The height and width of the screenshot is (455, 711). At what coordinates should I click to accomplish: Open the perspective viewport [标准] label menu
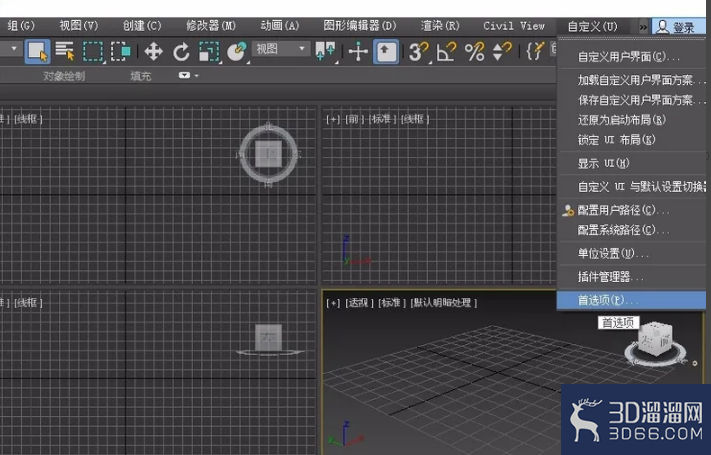392,303
